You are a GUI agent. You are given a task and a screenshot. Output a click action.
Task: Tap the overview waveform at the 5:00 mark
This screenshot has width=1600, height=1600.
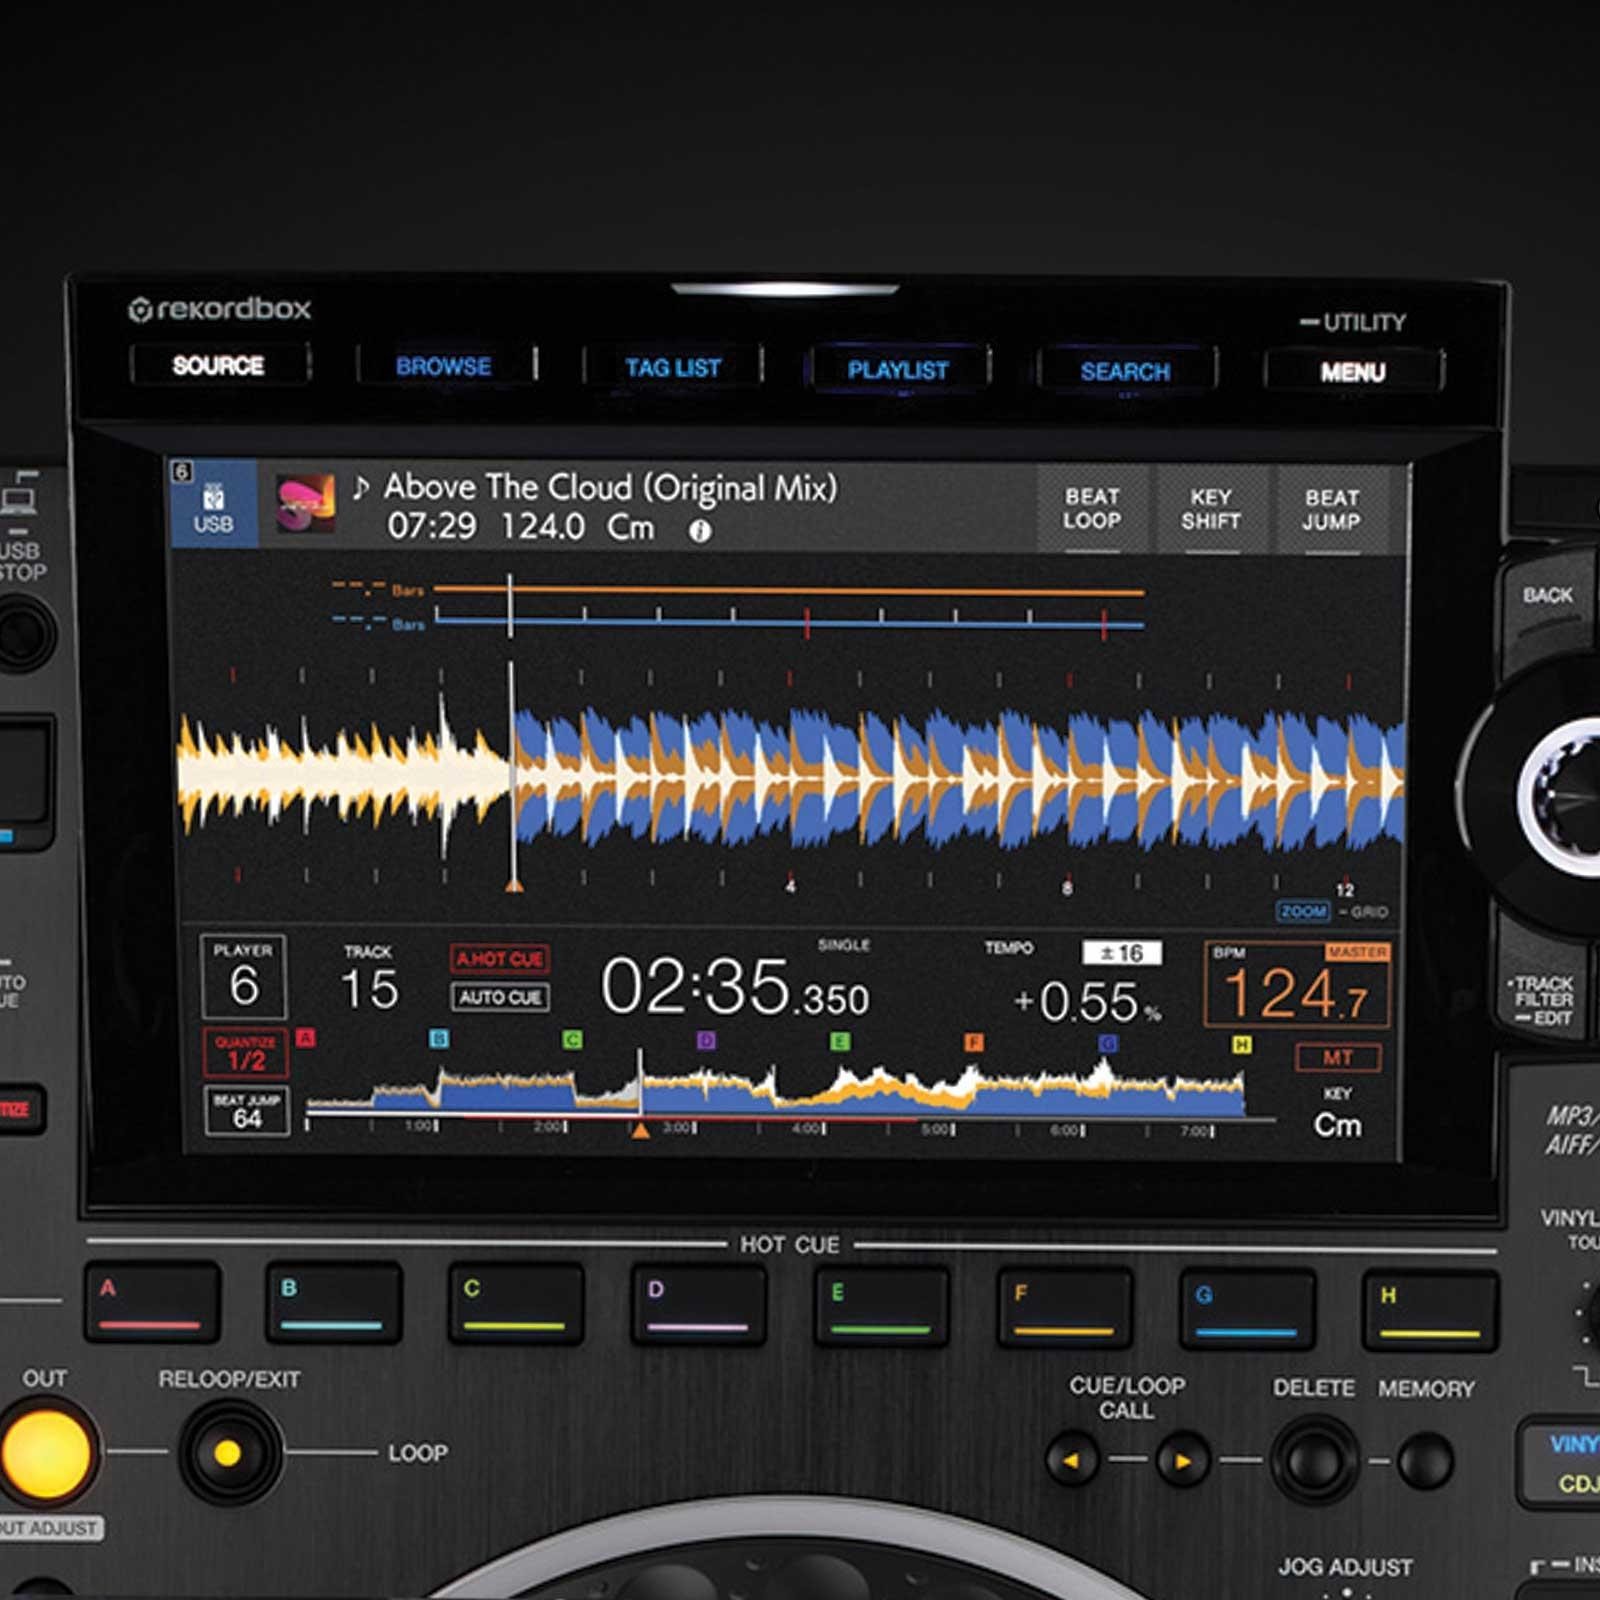pyautogui.click(x=952, y=1095)
